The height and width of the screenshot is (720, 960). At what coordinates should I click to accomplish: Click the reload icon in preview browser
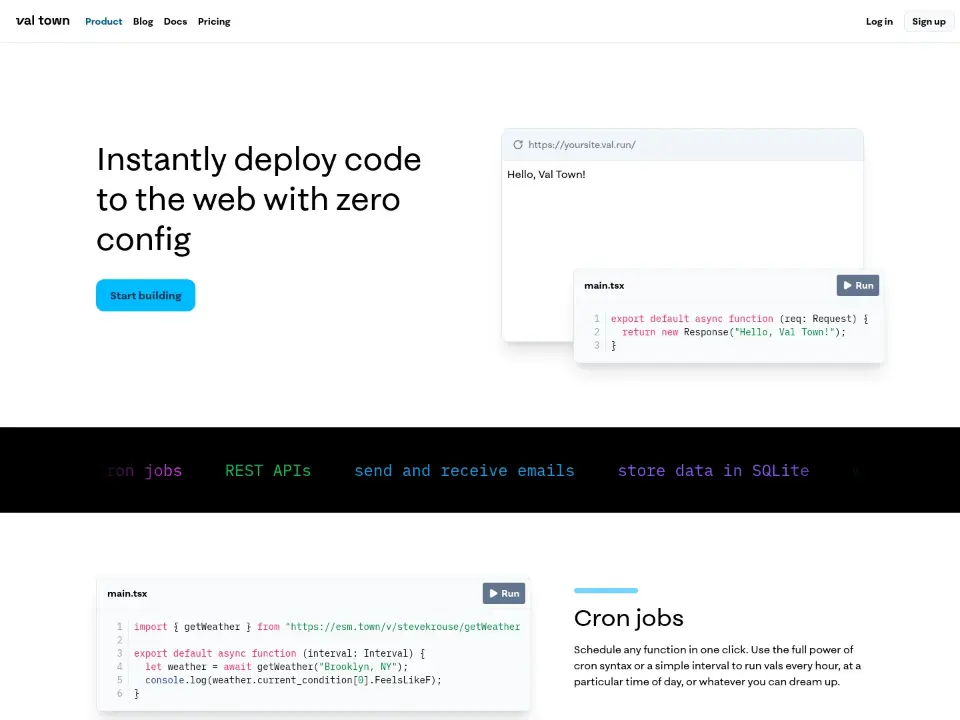tap(518, 144)
